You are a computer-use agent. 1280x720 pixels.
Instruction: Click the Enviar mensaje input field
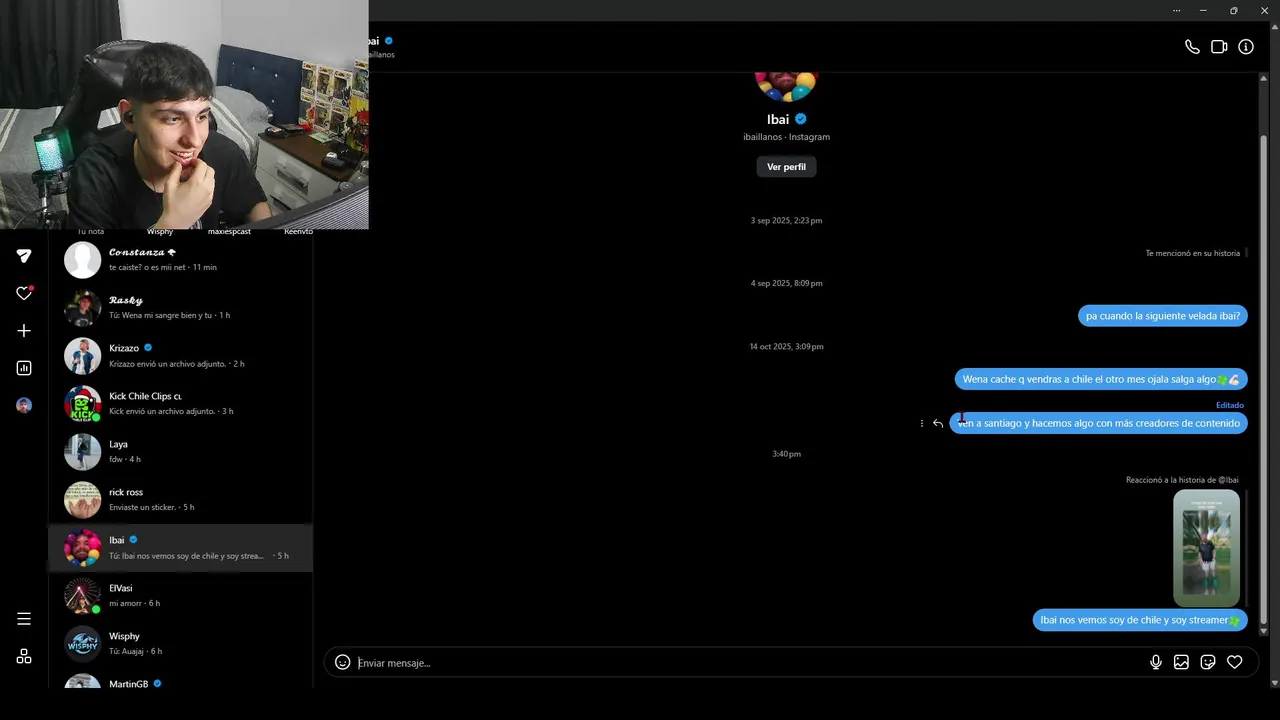750,663
